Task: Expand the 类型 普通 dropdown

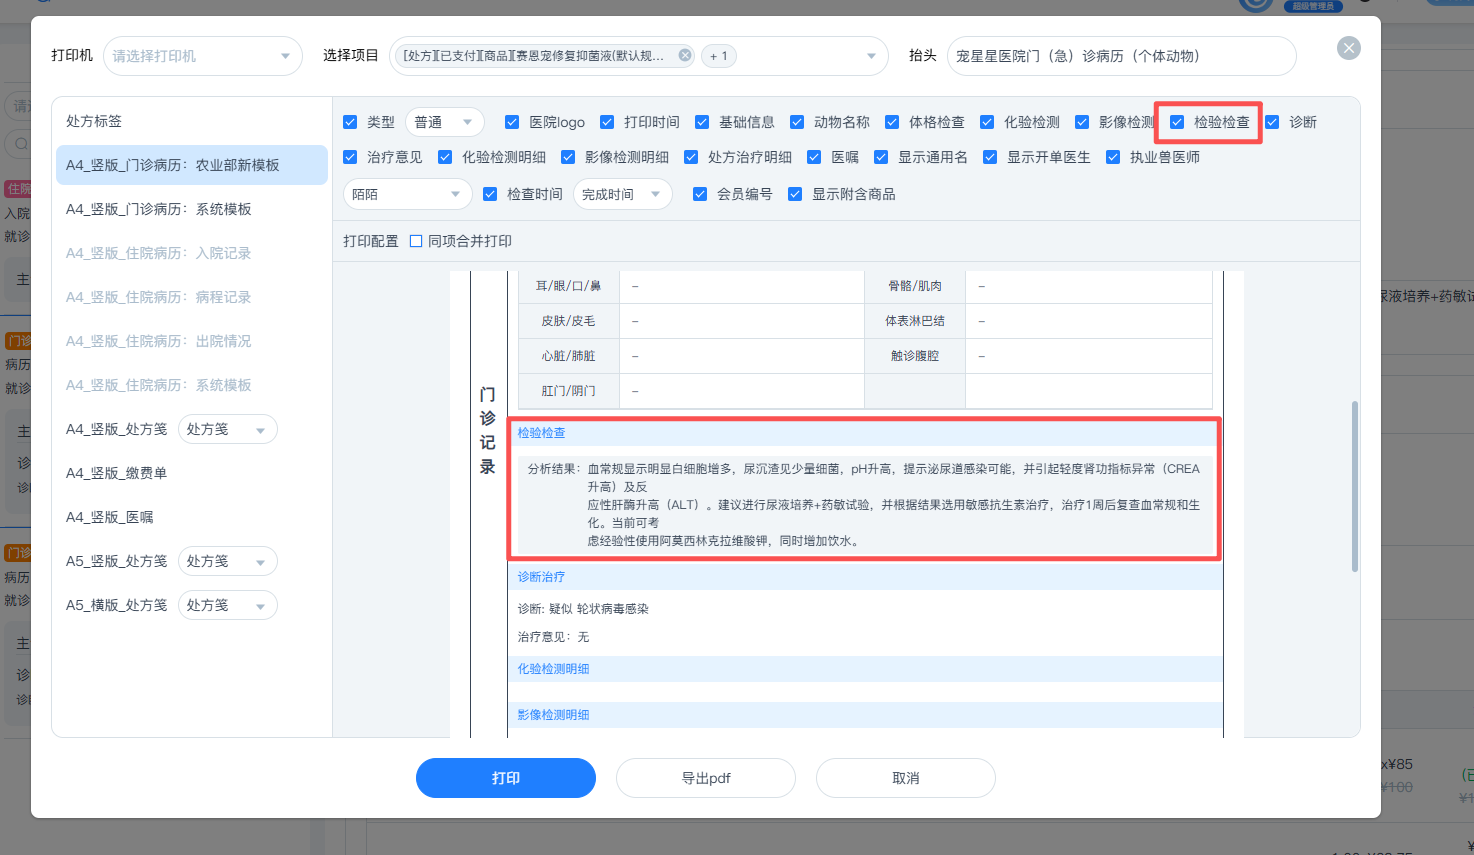Action: (x=445, y=122)
